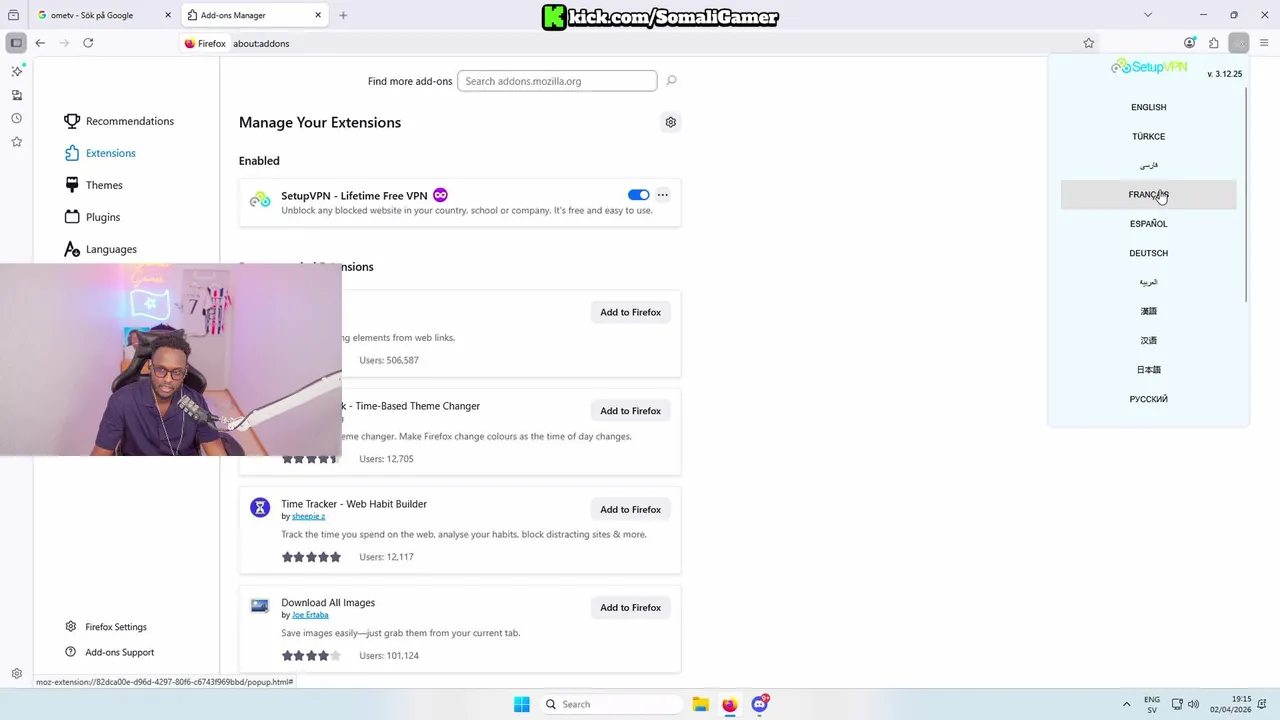Open sidebar customize gear at bottom left
Image resolution: width=1280 pixels, height=720 pixels.
coord(16,674)
